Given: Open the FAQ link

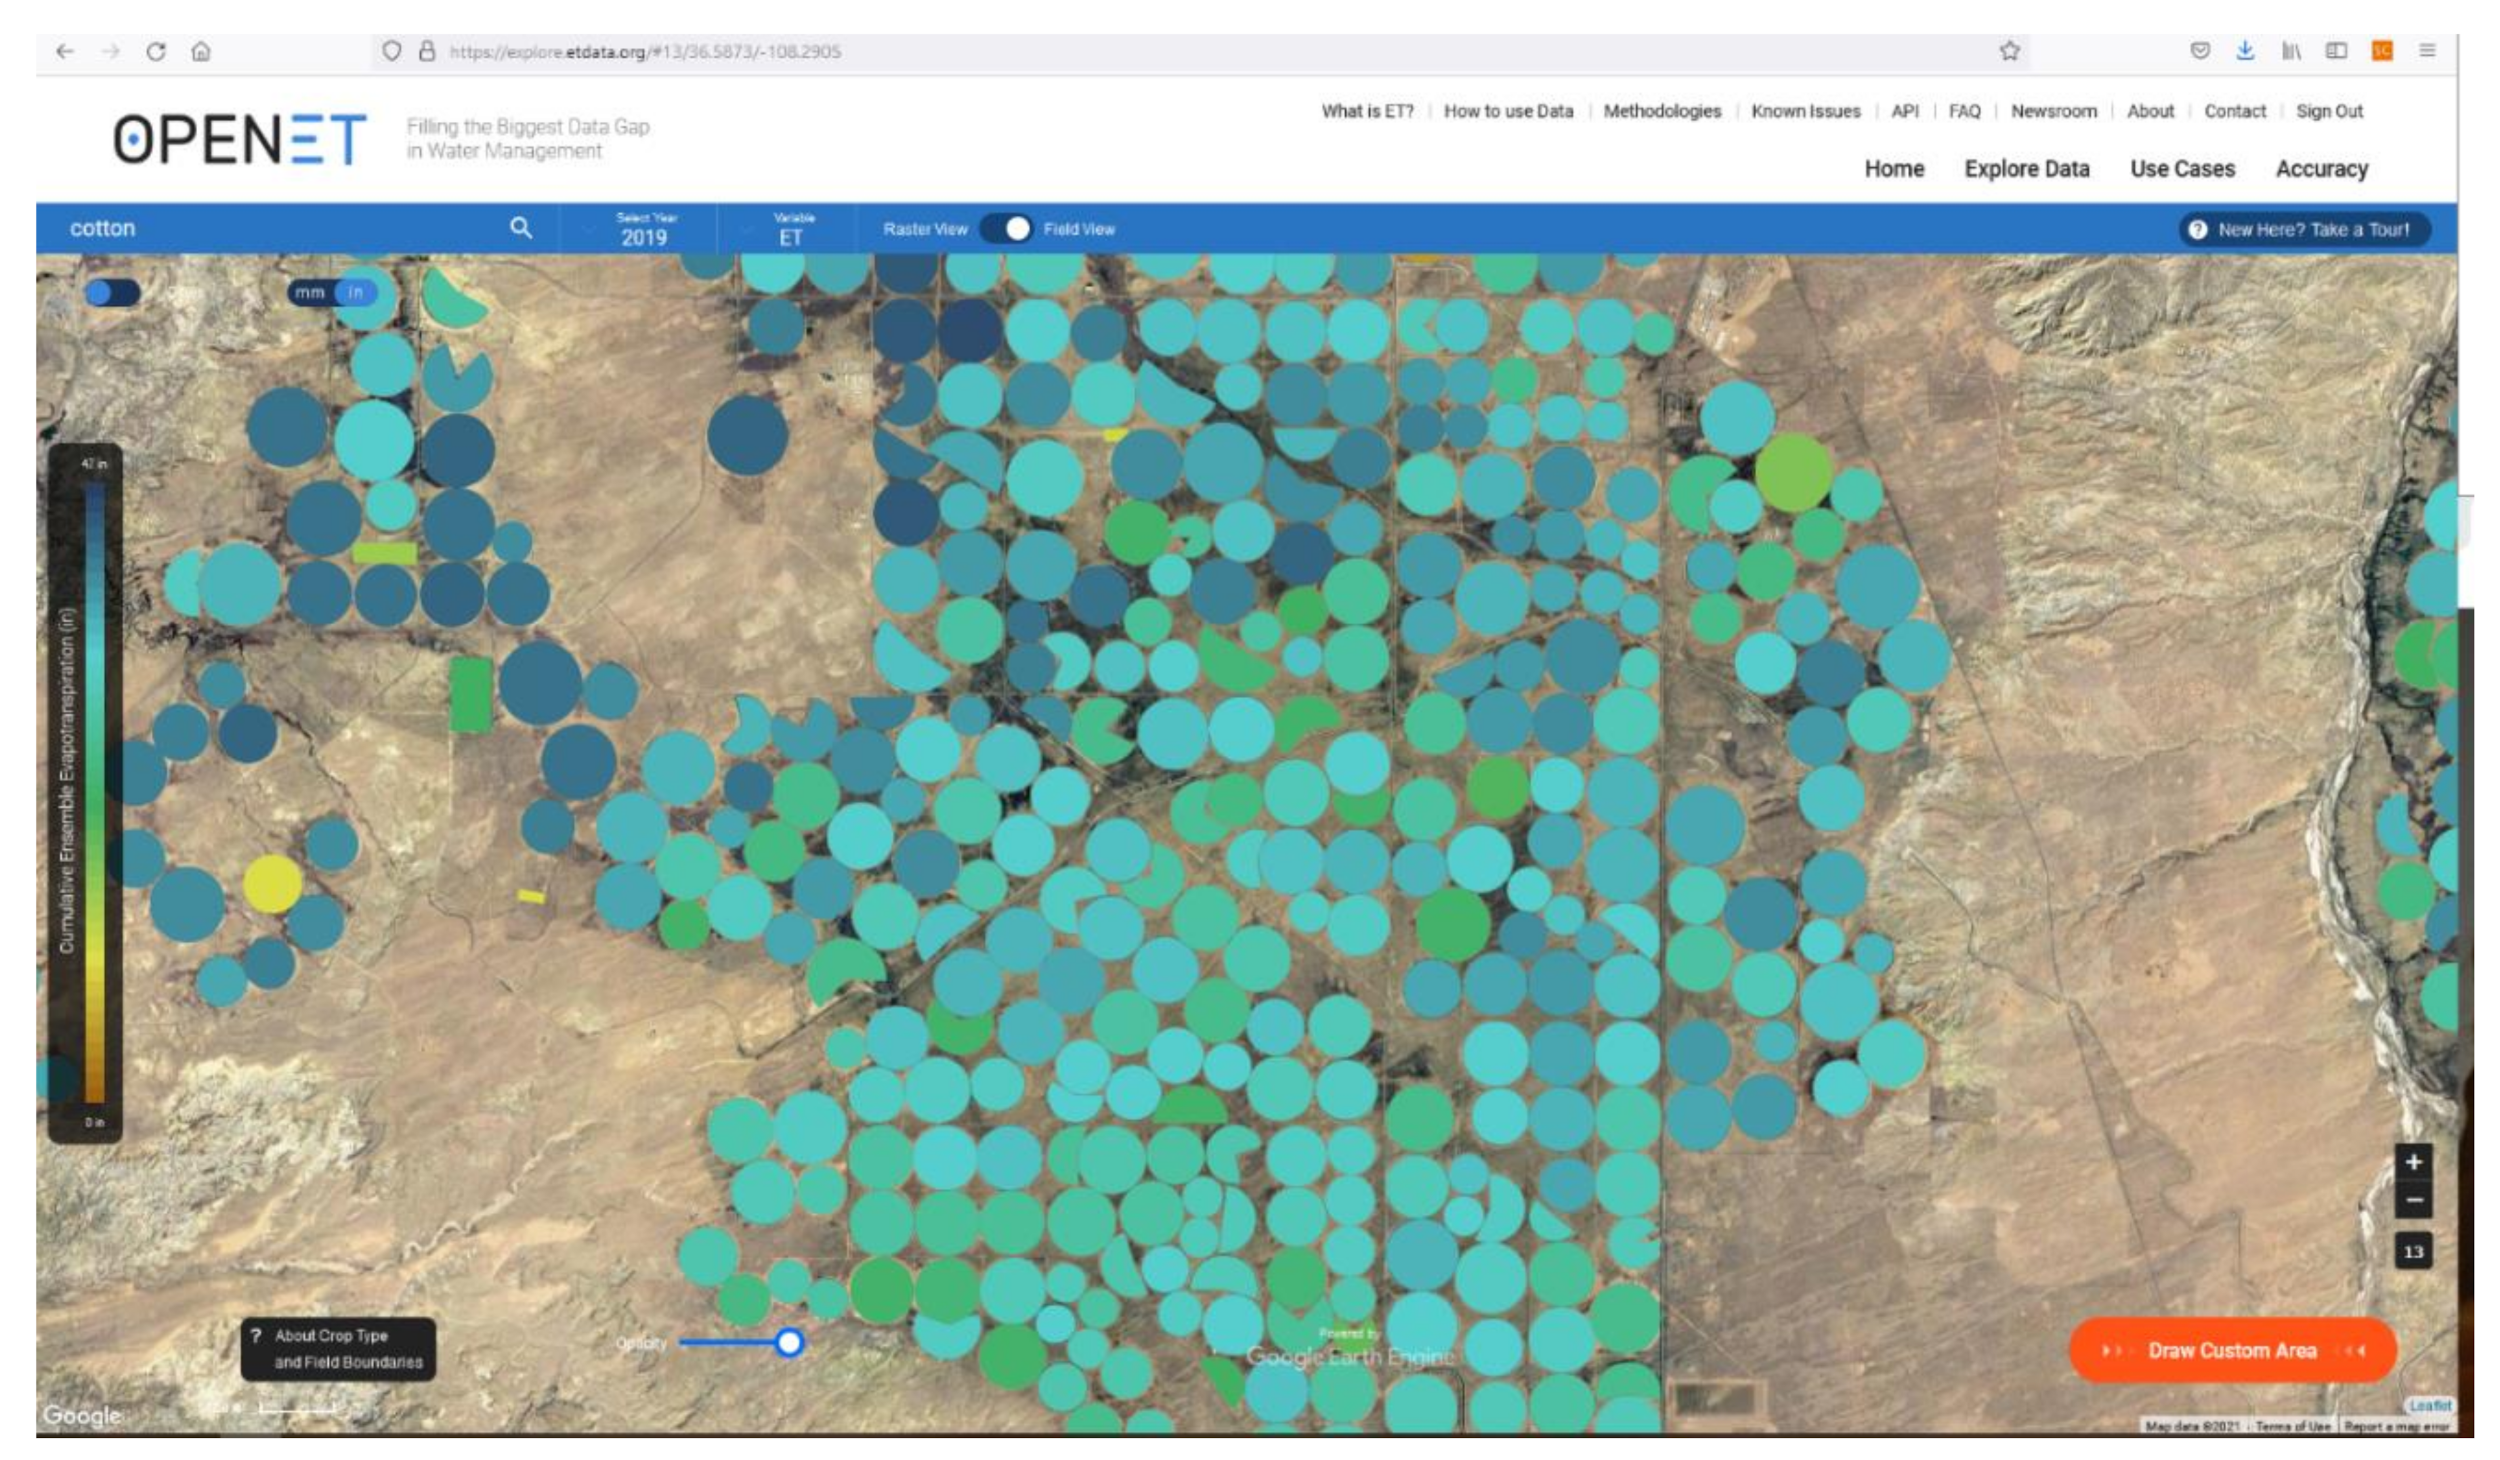Looking at the screenshot, I should click(1965, 111).
